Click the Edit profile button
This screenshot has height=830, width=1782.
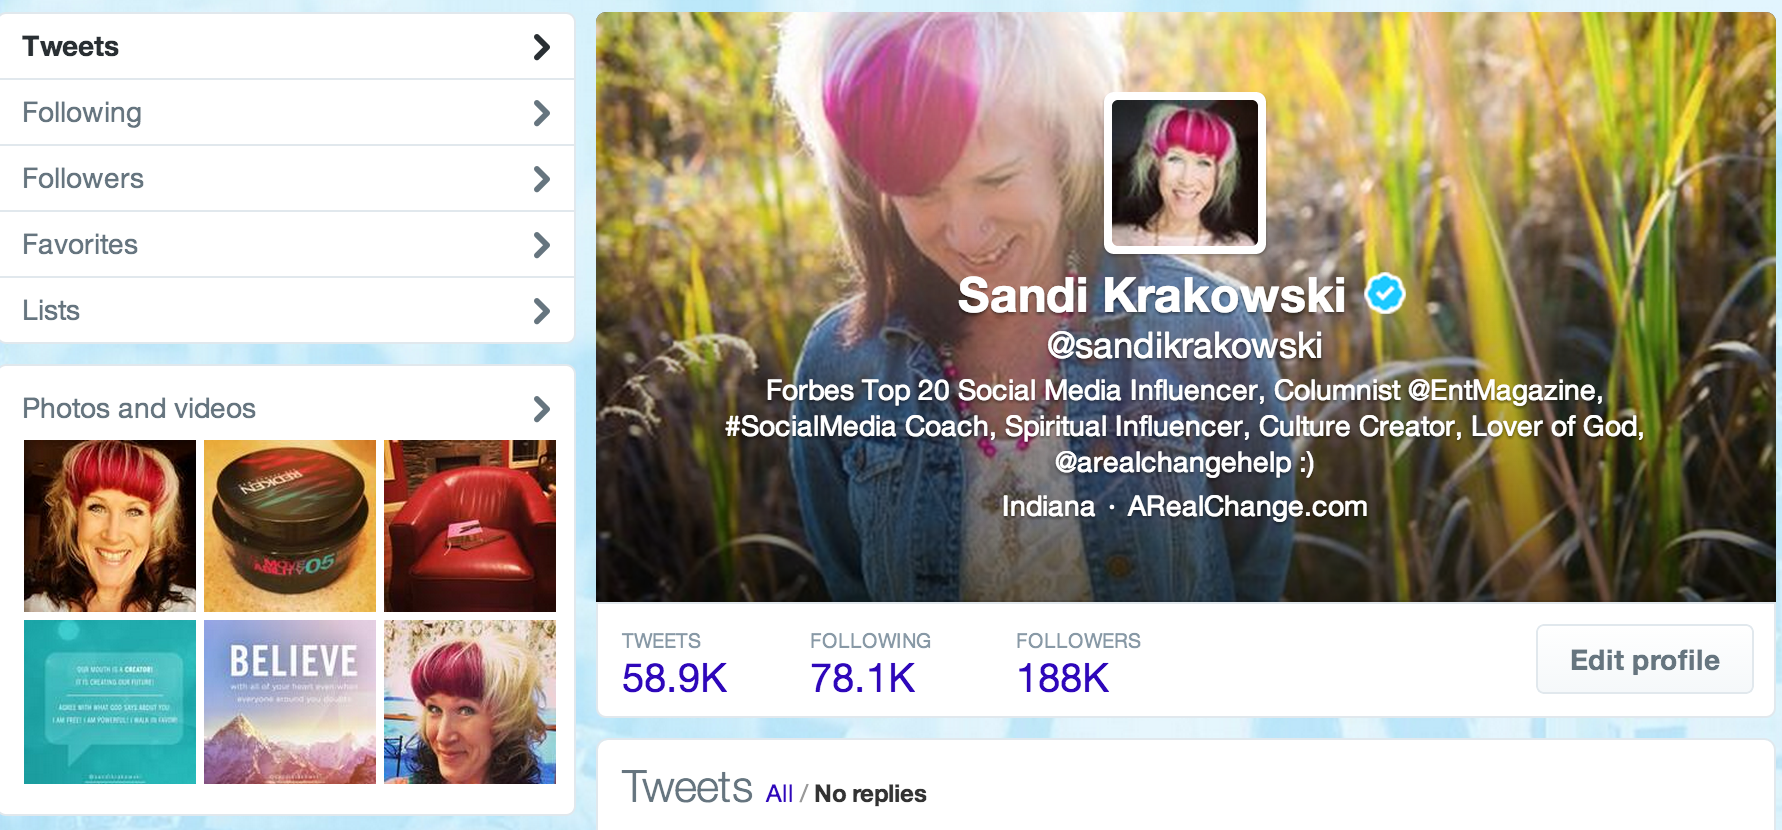(x=1645, y=660)
